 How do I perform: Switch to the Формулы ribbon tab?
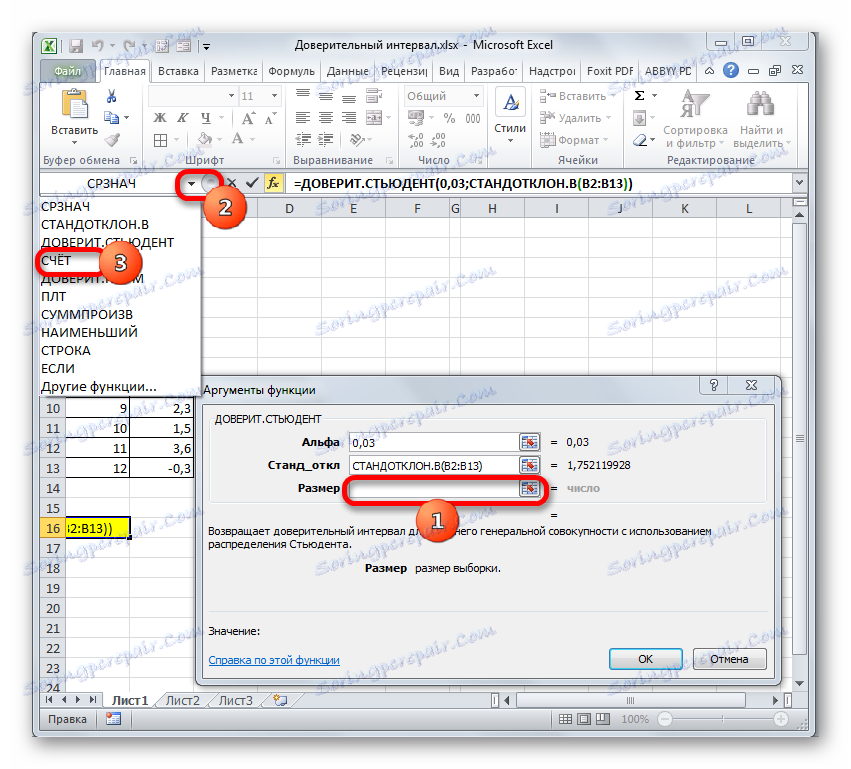291,71
